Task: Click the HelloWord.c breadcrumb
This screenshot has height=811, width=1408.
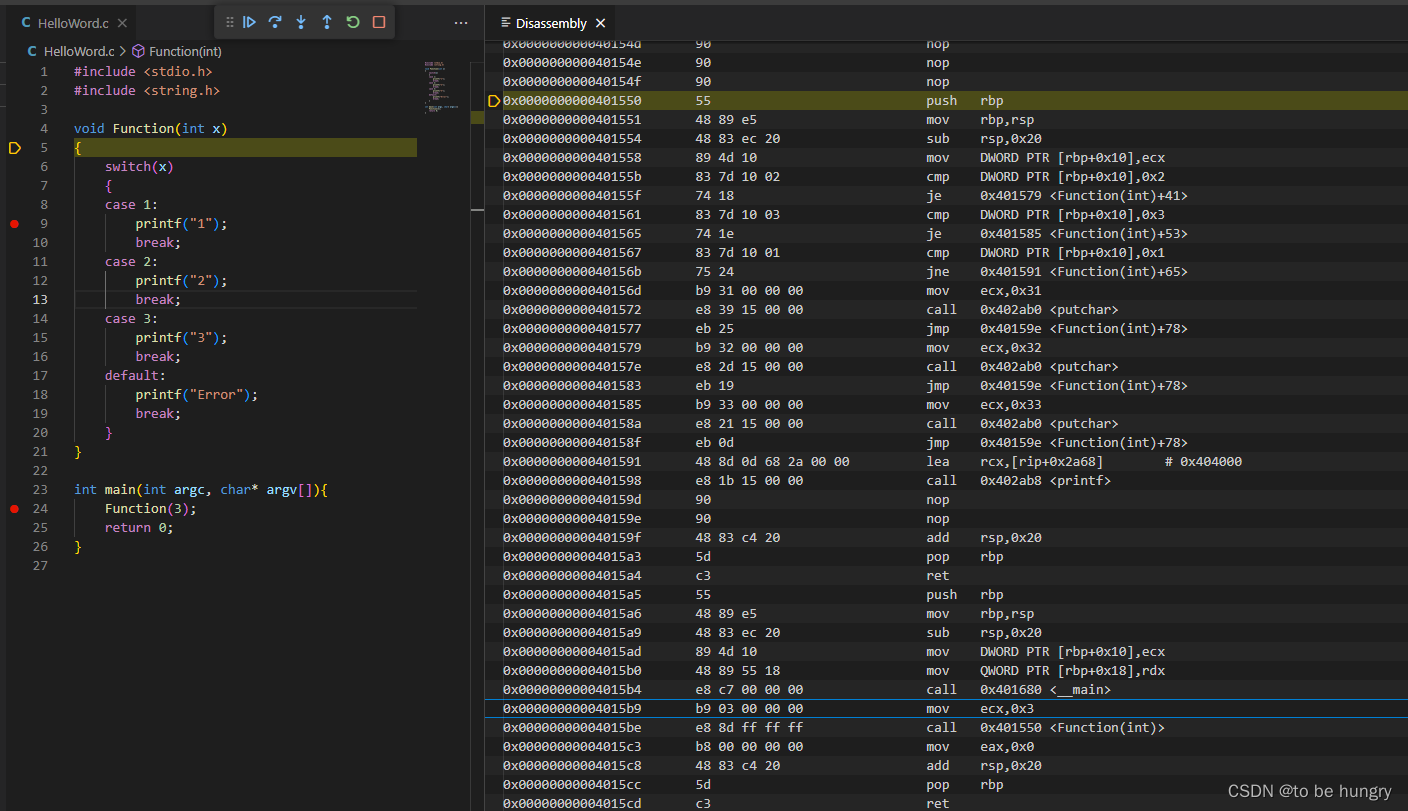Action: tap(79, 51)
